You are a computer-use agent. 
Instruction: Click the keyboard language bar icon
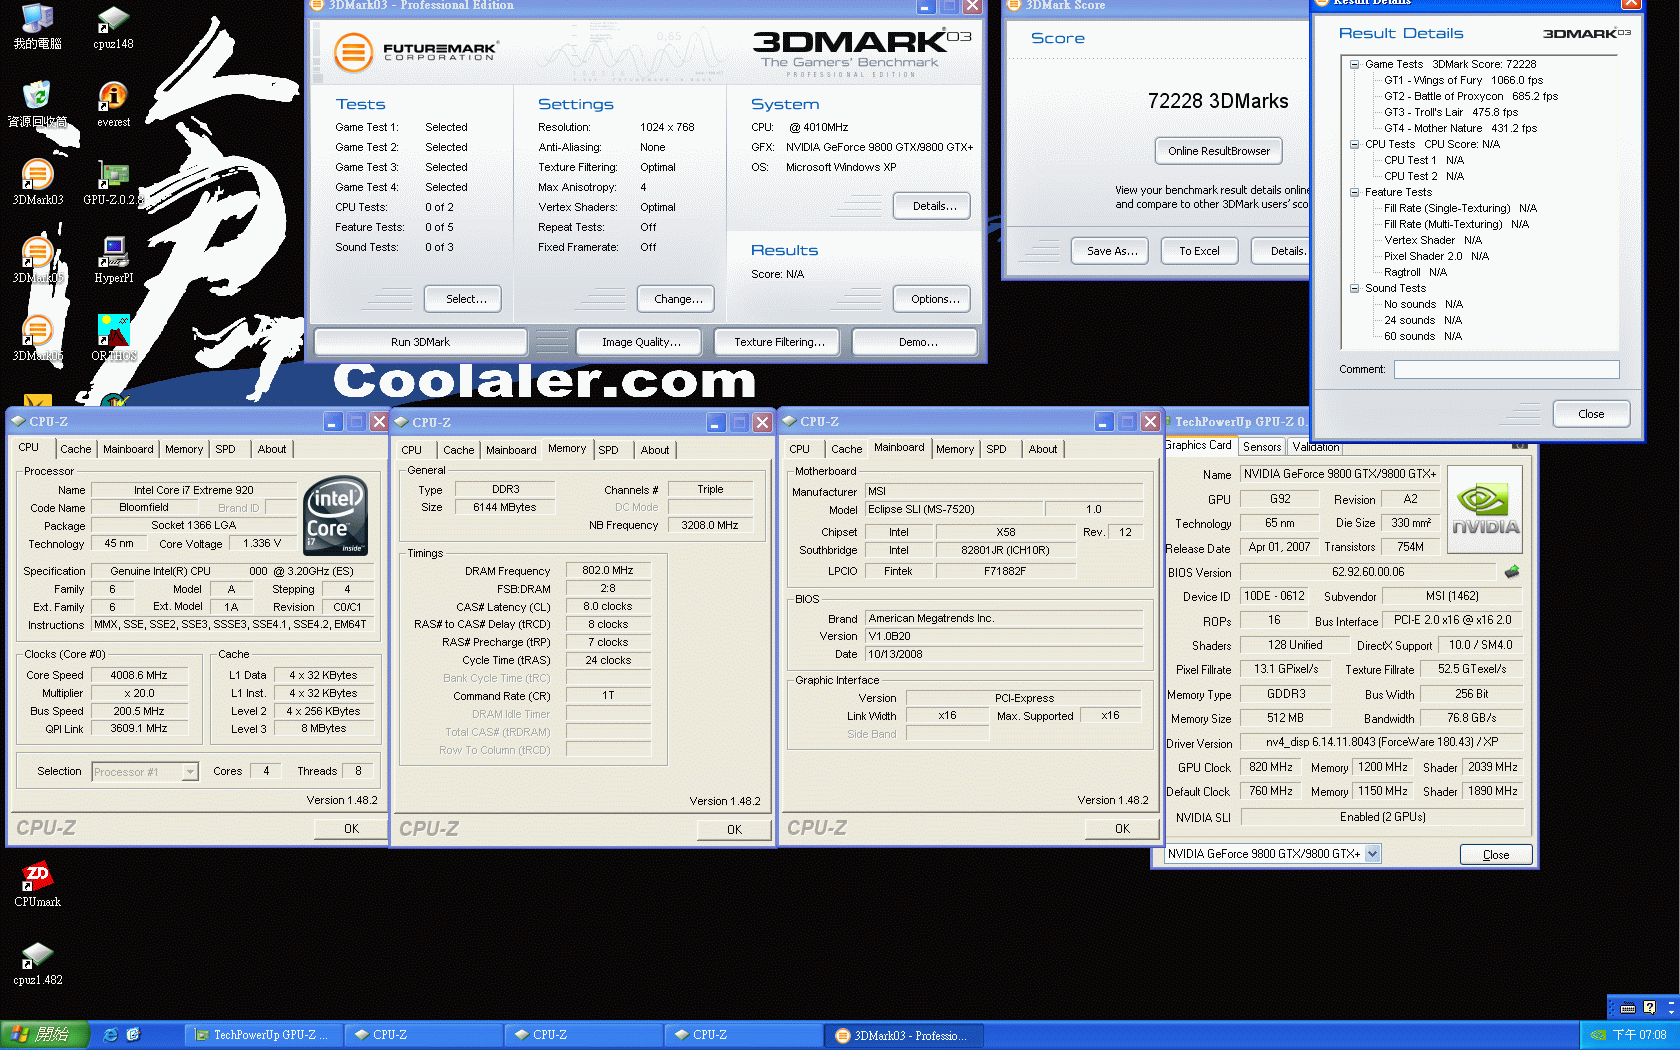pyautogui.click(x=1628, y=1008)
